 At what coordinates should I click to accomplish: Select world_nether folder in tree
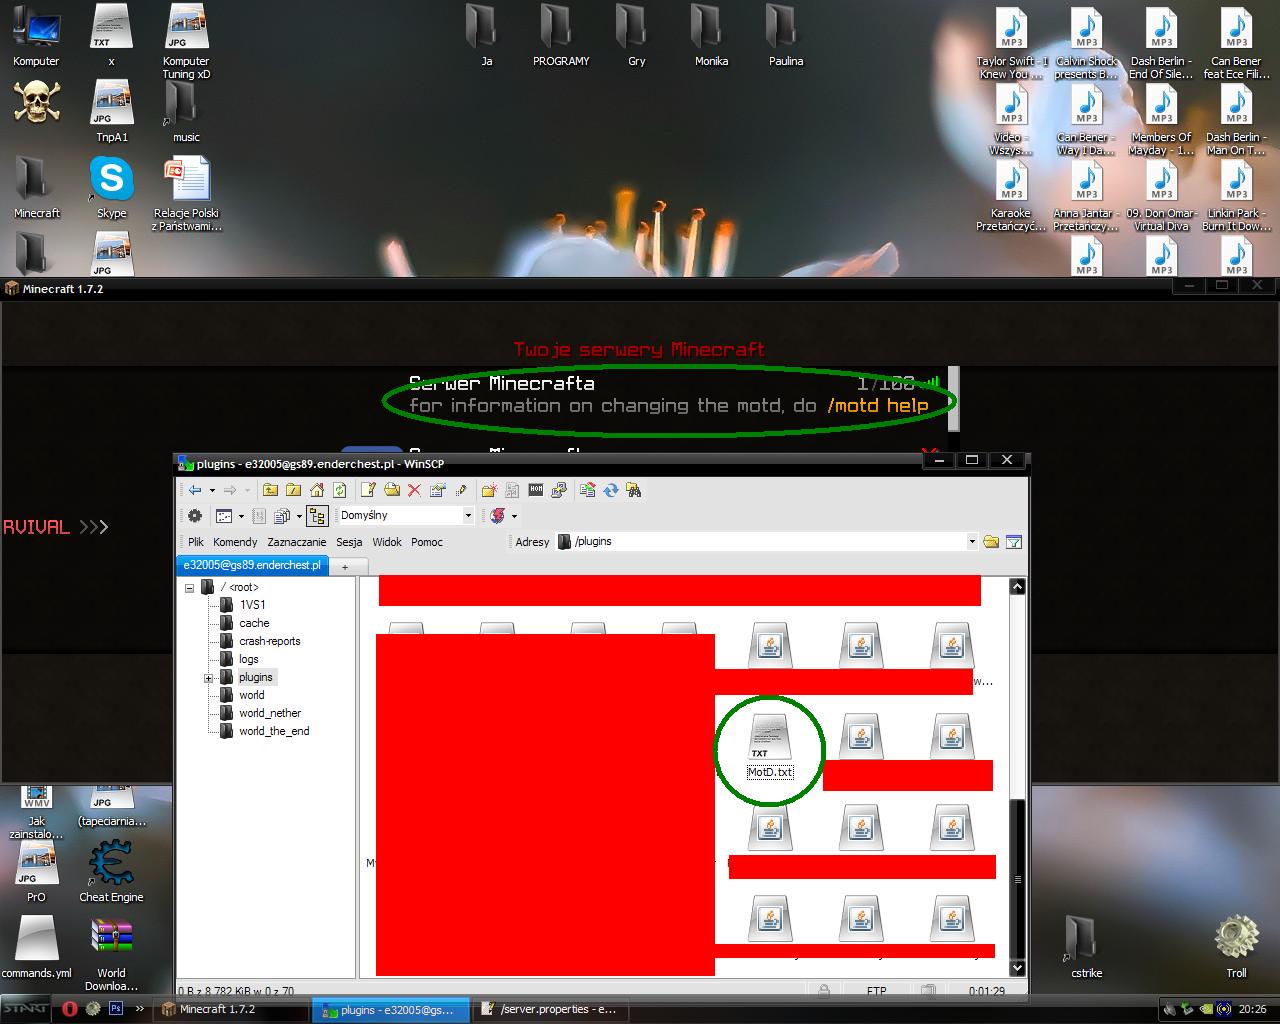tap(270, 713)
